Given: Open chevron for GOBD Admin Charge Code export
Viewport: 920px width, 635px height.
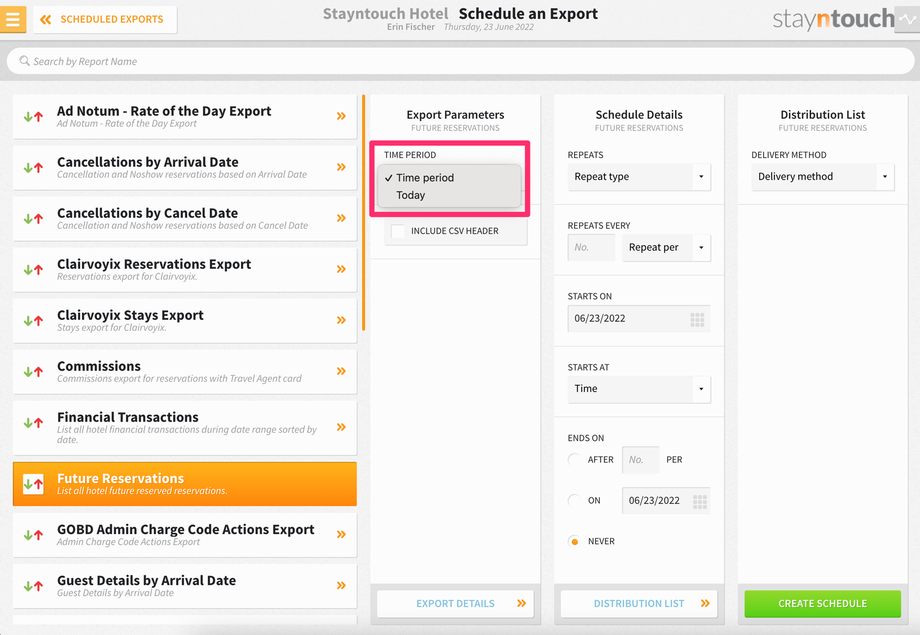Looking at the screenshot, I should [x=341, y=535].
